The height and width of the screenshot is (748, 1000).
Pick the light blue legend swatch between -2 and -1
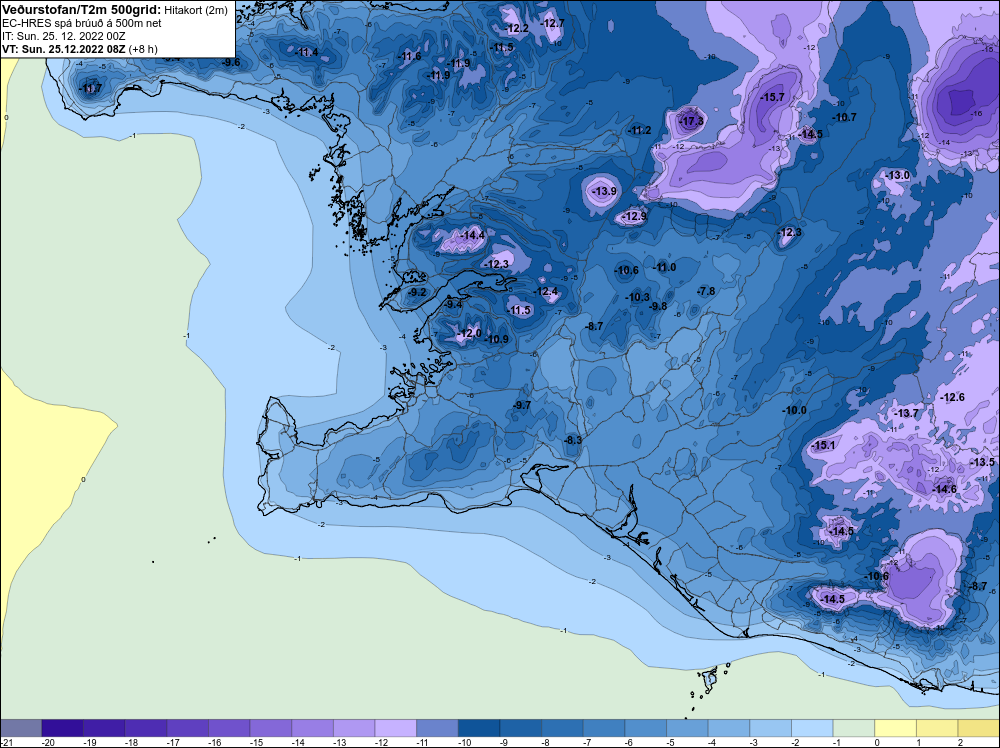coord(812,728)
